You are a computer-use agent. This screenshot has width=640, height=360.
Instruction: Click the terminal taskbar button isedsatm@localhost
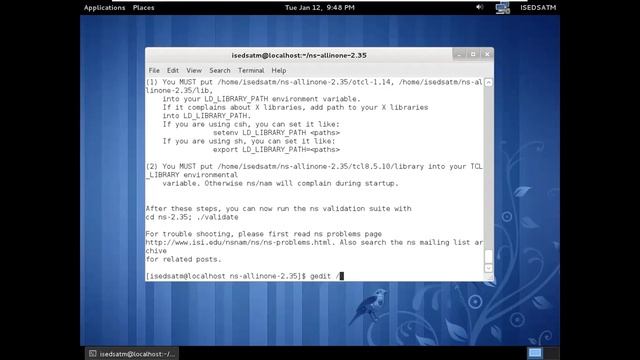click(132, 354)
